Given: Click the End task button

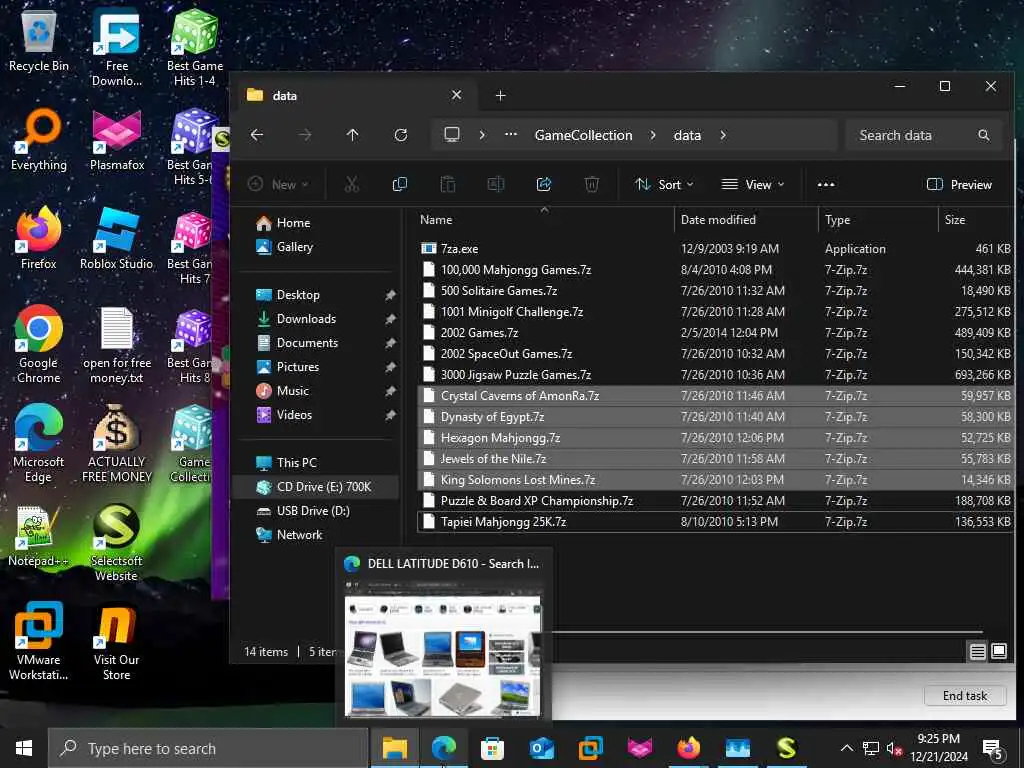Looking at the screenshot, I should click(x=965, y=696).
